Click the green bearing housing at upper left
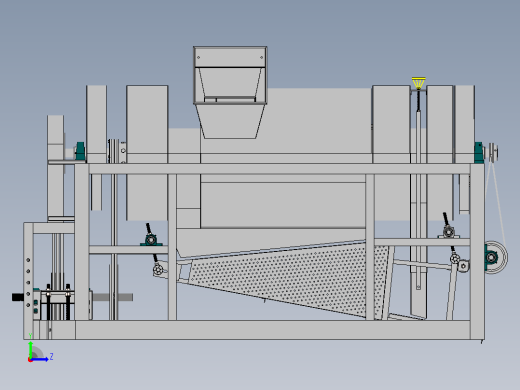The width and height of the screenshot is (520, 390). (80, 151)
